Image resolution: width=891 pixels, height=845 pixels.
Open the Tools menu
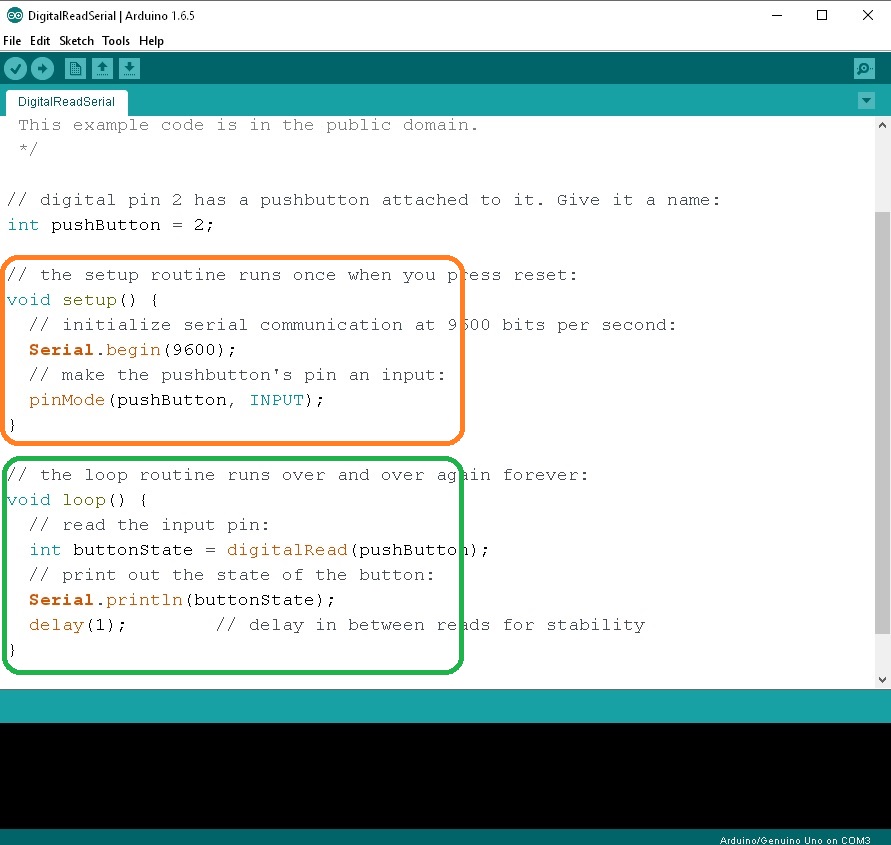(x=116, y=41)
